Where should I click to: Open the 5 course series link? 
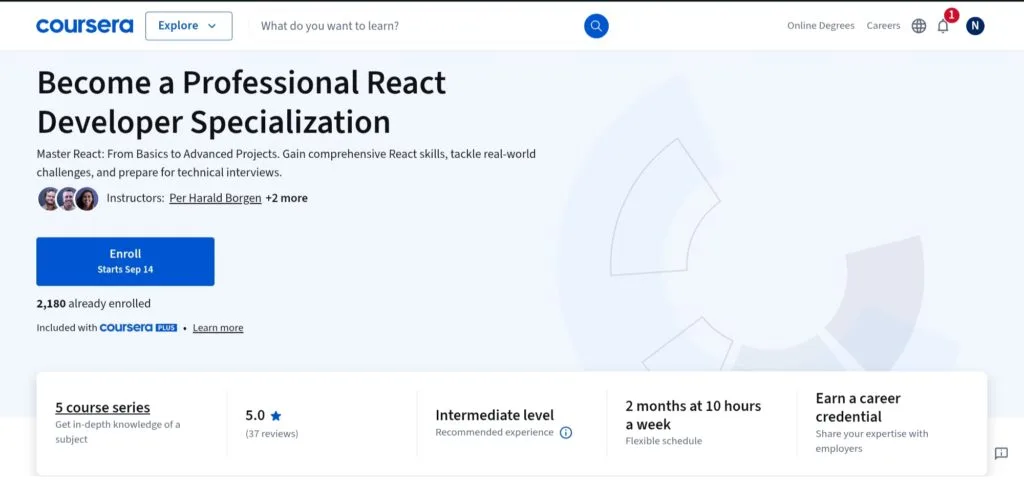coord(103,408)
